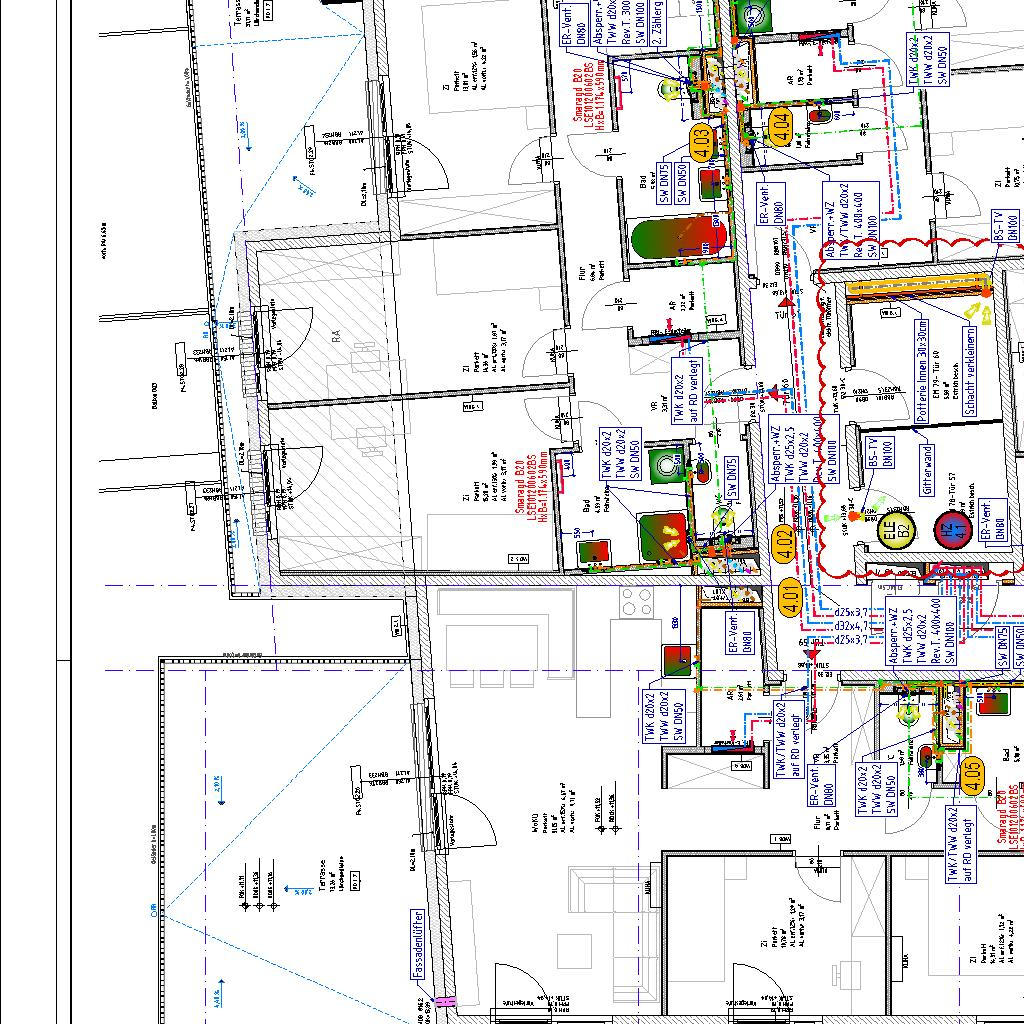Click the yellow arrows beside Schacht verkleinern

[985, 316]
